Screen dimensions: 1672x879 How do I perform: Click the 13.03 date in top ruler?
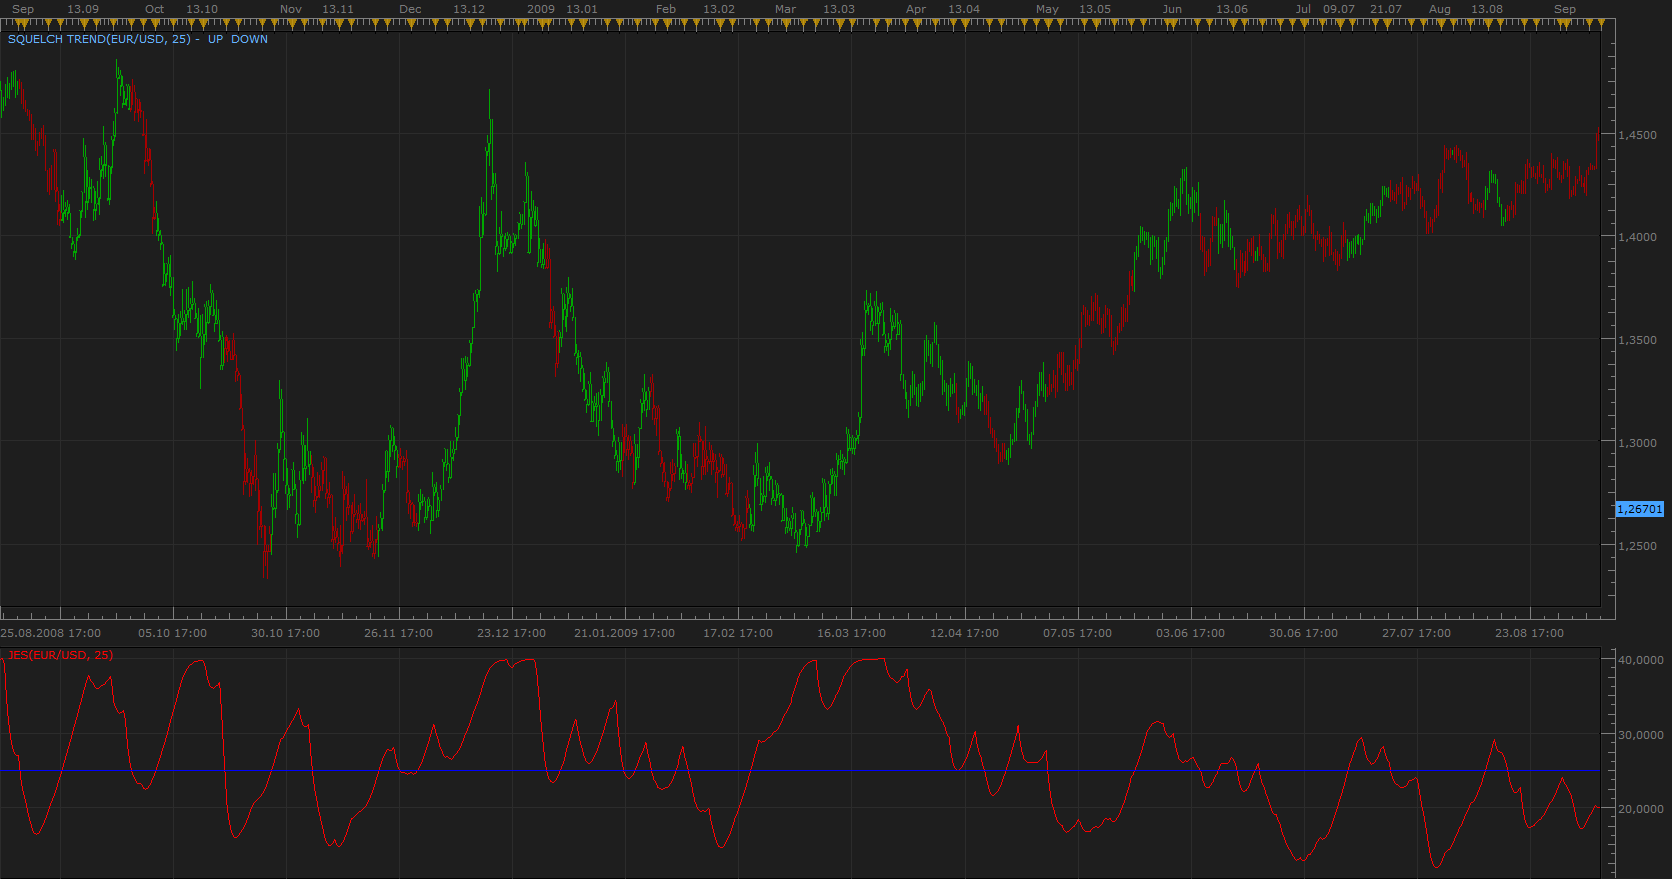pyautogui.click(x=839, y=9)
